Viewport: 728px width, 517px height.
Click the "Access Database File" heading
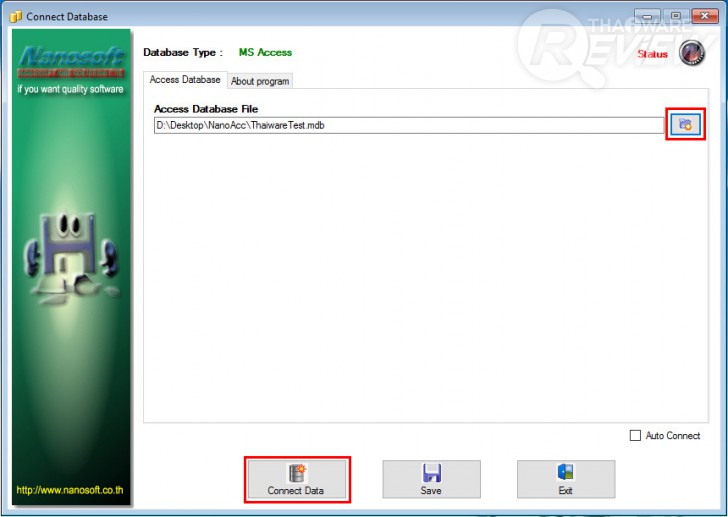(x=206, y=109)
